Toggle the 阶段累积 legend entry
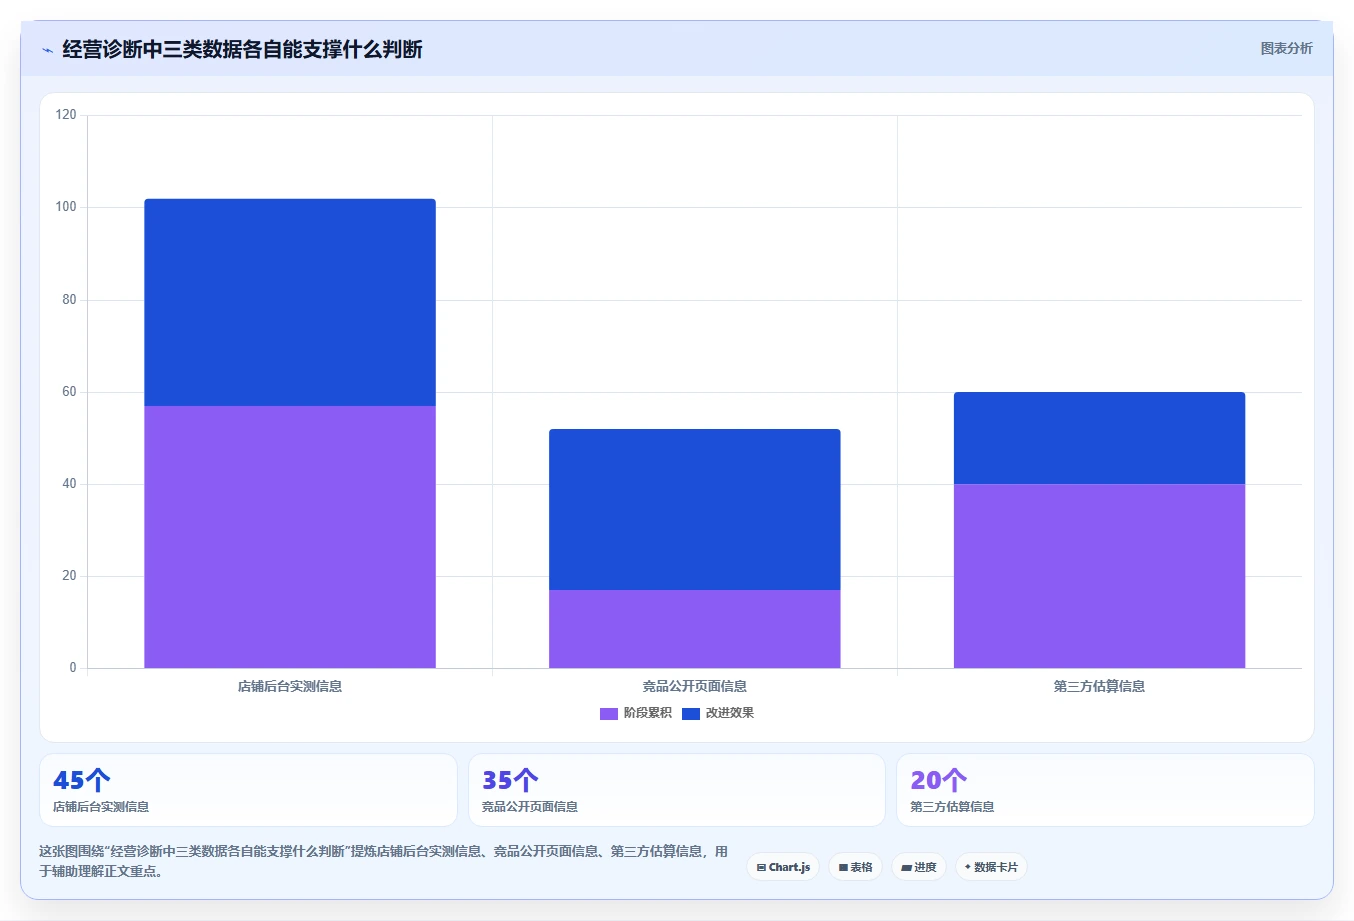 pyautogui.click(x=636, y=713)
